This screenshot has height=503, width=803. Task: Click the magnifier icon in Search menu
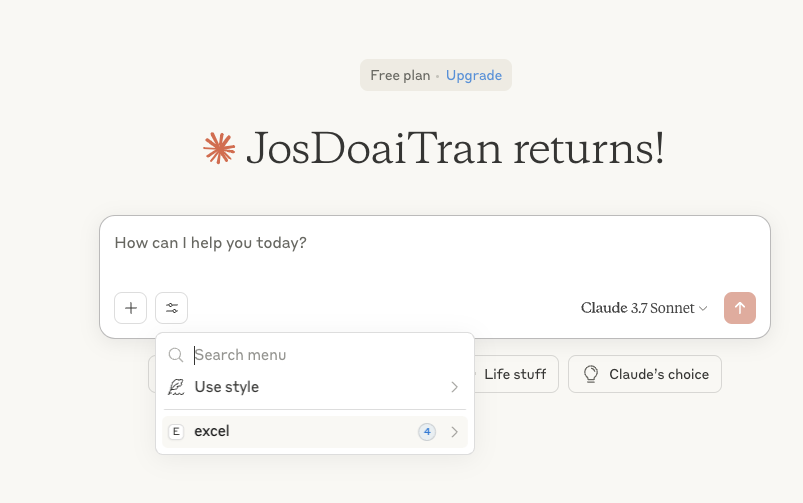click(x=176, y=355)
